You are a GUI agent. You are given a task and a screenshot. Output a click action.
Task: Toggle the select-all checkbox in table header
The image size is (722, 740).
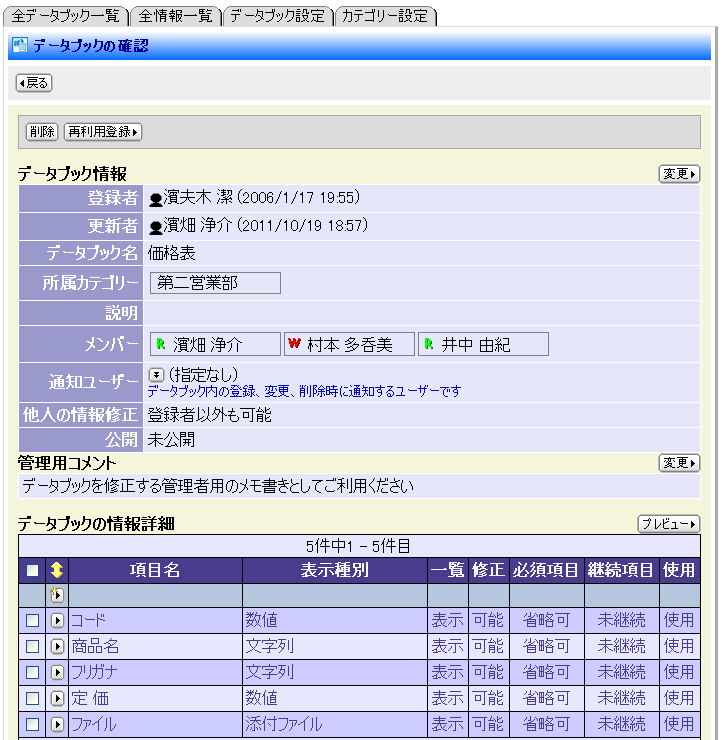32,570
